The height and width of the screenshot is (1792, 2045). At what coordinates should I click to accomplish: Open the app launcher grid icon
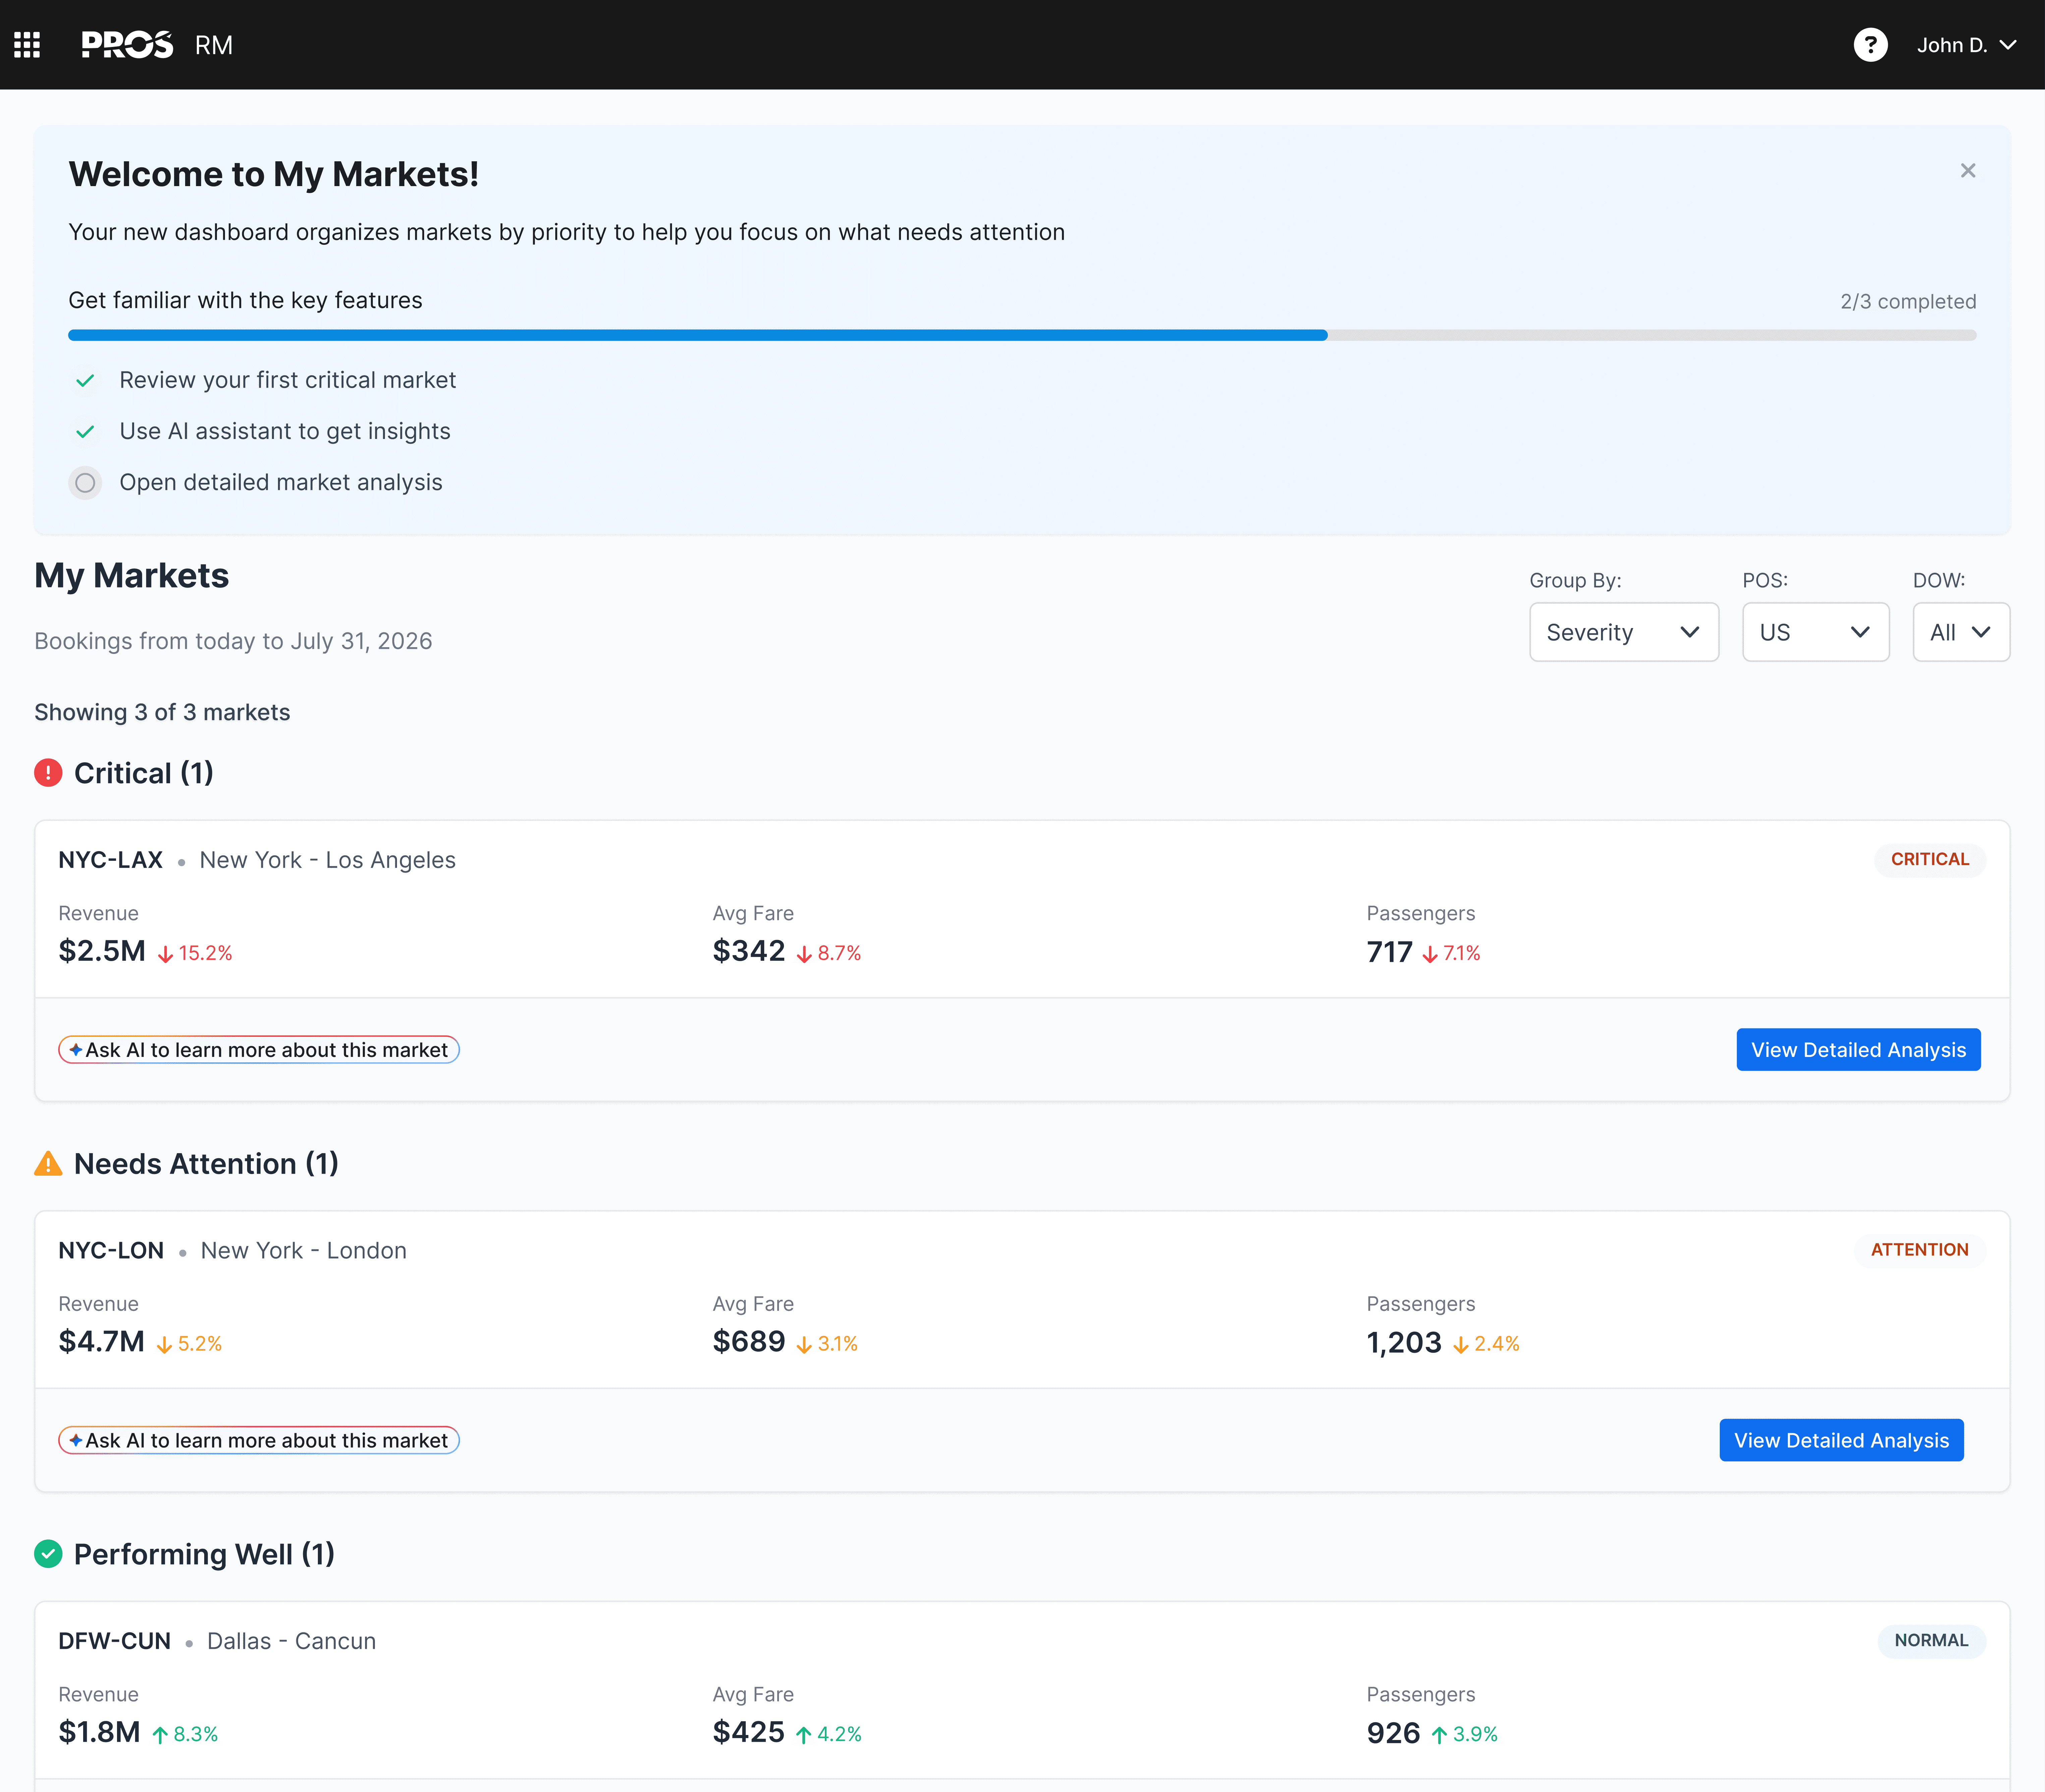27,45
